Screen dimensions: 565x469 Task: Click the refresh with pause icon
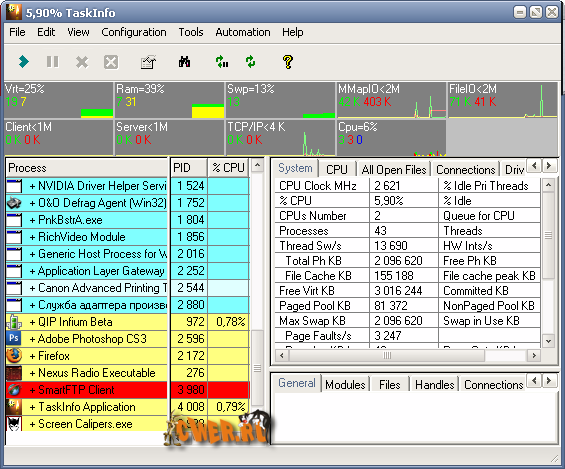[x=222, y=62]
